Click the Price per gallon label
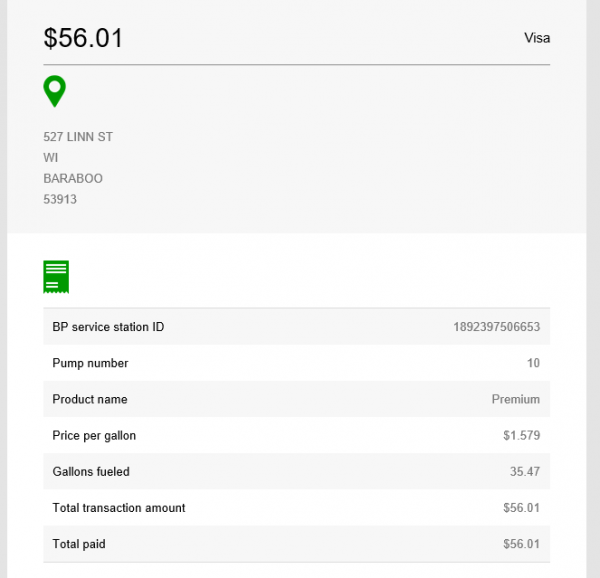Screen dimensions: 600x578 tap(94, 435)
